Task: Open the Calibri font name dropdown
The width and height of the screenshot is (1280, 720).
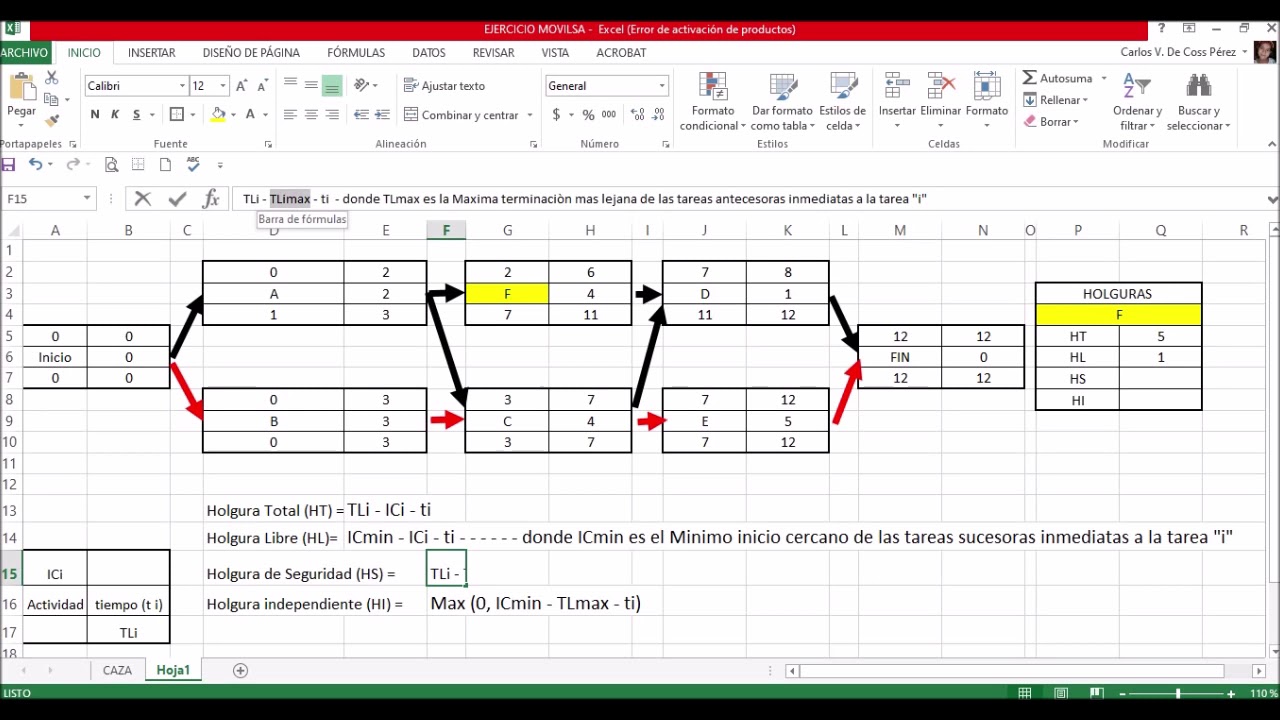Action: 182,86
